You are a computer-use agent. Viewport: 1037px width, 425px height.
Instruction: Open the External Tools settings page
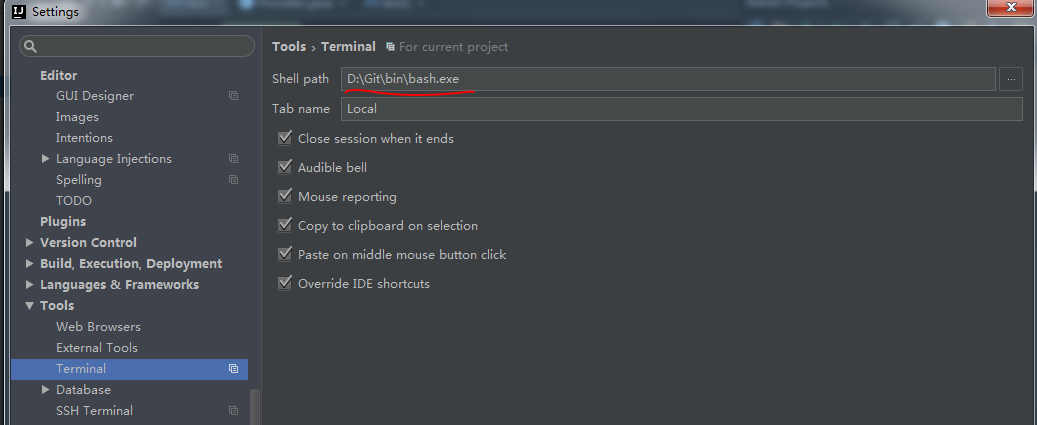pyautogui.click(x=97, y=348)
